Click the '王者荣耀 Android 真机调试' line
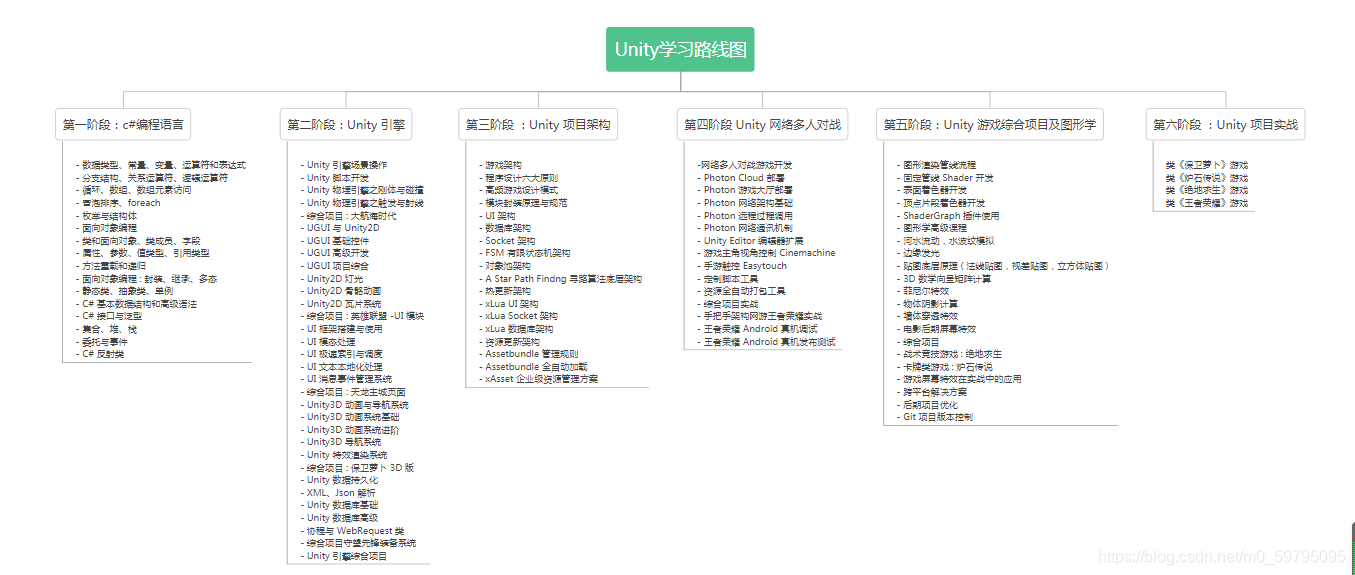Image resolution: width=1355 pixels, height=575 pixels. tap(757, 329)
